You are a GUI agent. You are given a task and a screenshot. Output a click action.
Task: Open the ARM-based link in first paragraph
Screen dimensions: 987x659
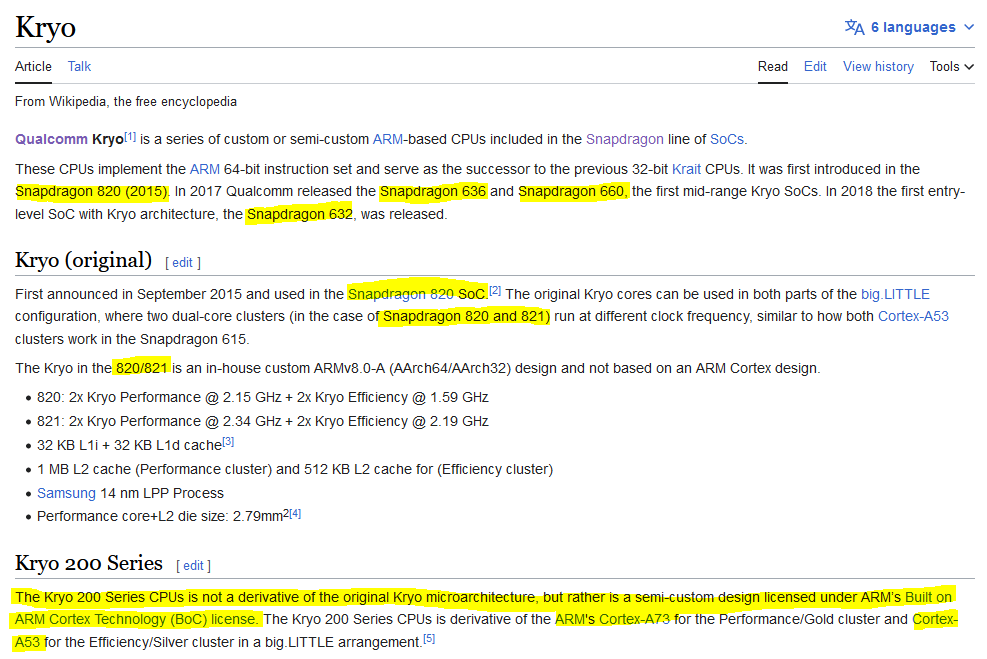[387, 139]
